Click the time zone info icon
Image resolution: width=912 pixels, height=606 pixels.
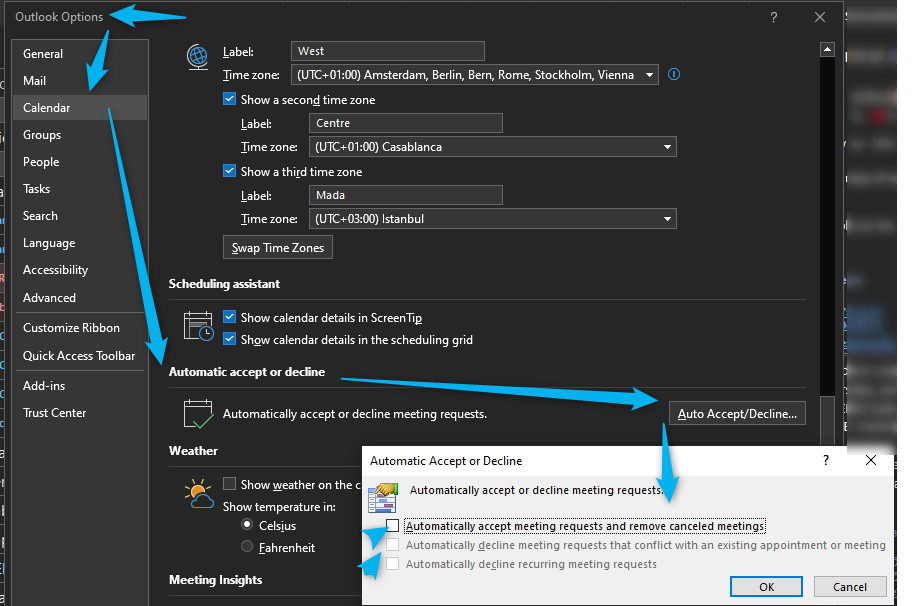click(x=674, y=74)
